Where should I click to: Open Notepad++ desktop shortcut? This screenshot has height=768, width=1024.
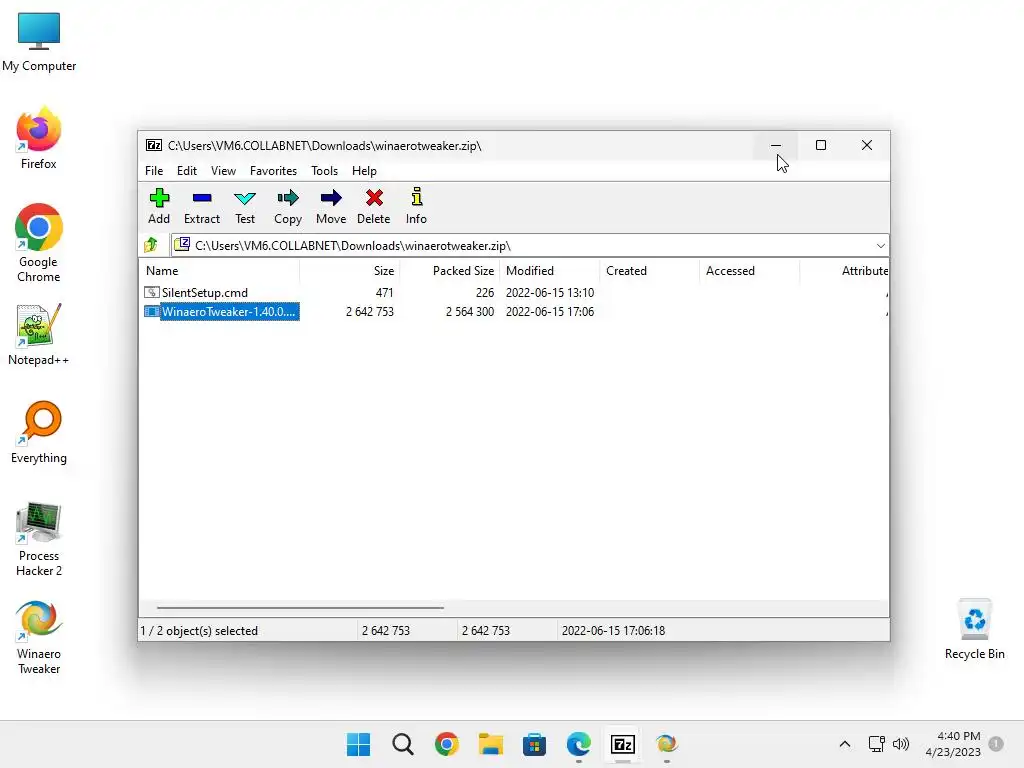39,334
